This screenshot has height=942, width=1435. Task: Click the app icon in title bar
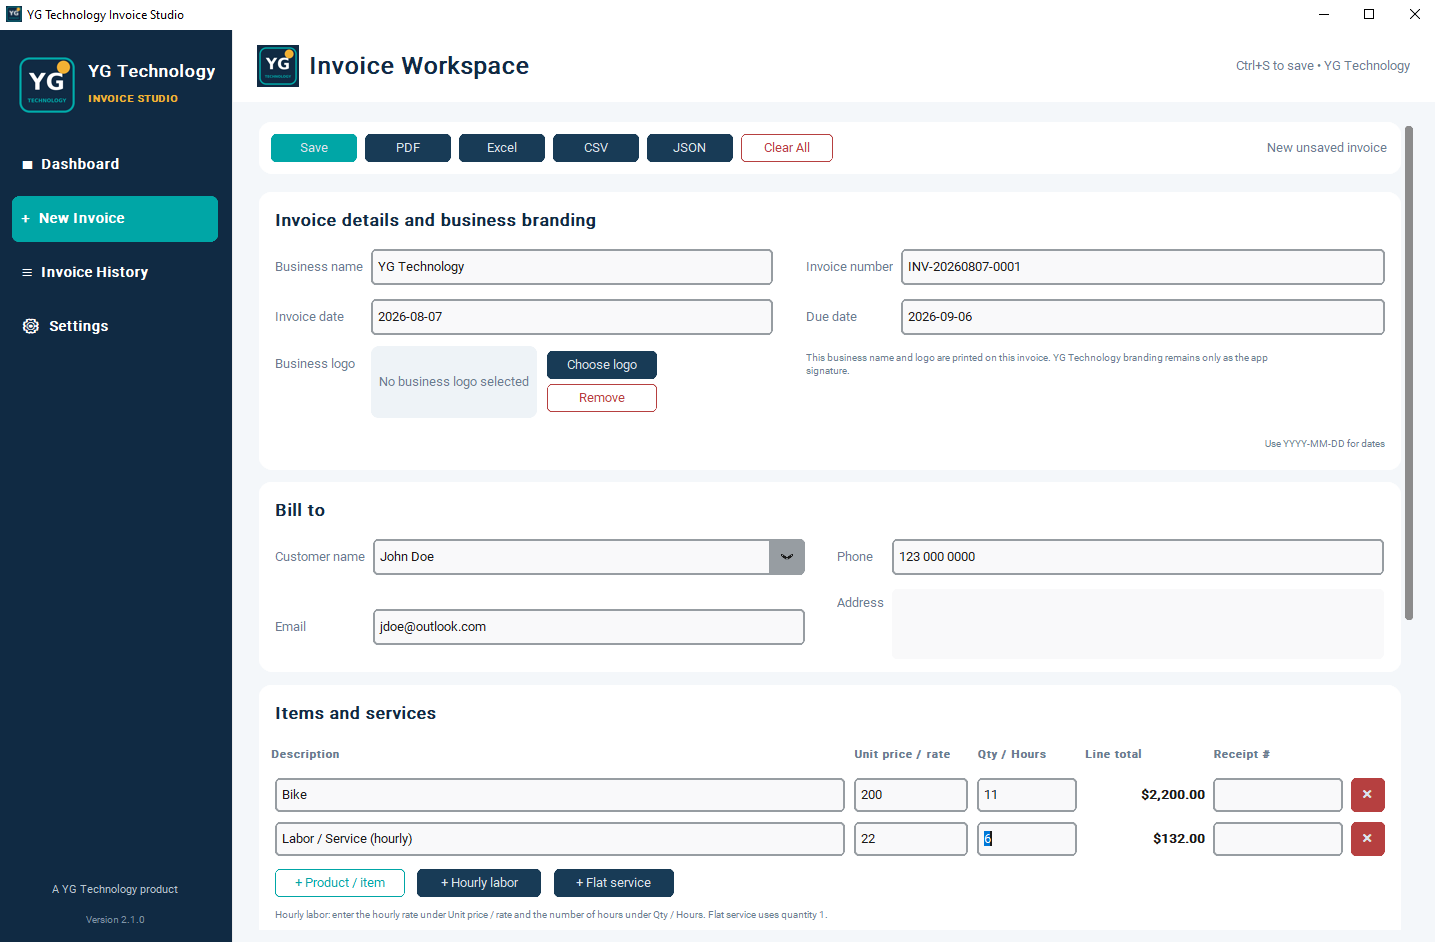[14, 14]
